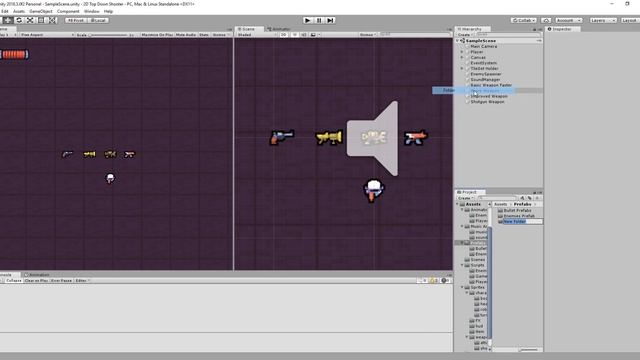Switch to the Animator tab beside Scene
The image size is (640, 360).
coord(278,29)
